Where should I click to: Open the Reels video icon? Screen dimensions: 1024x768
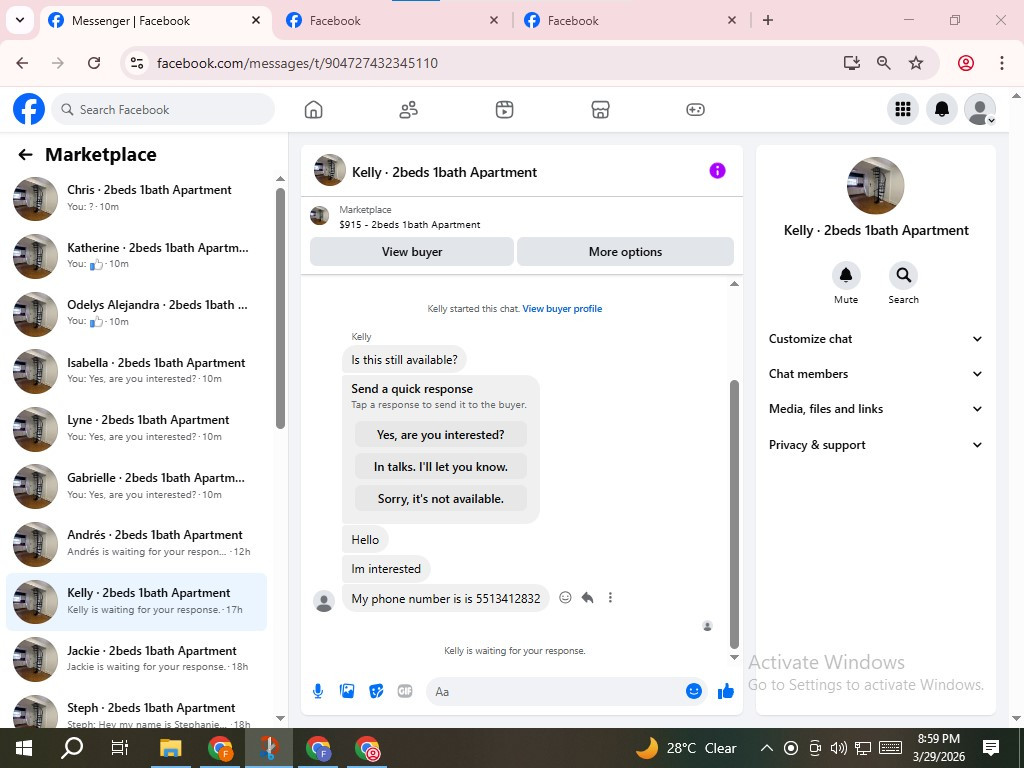tap(504, 110)
